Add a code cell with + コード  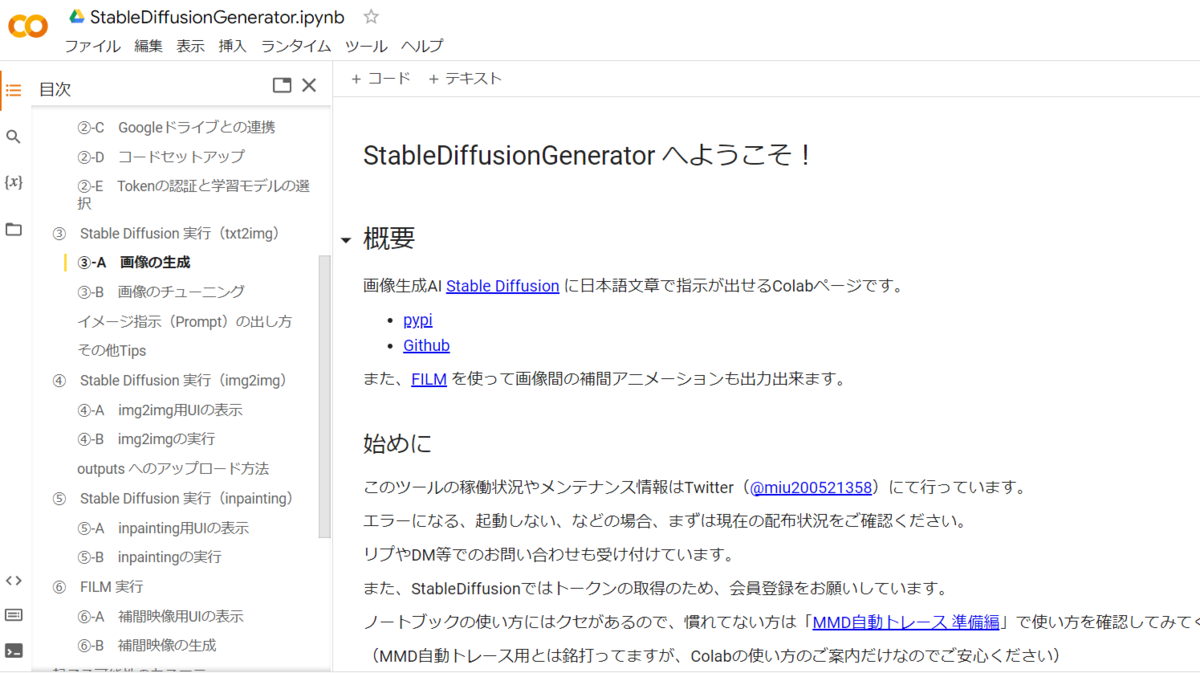(x=381, y=78)
